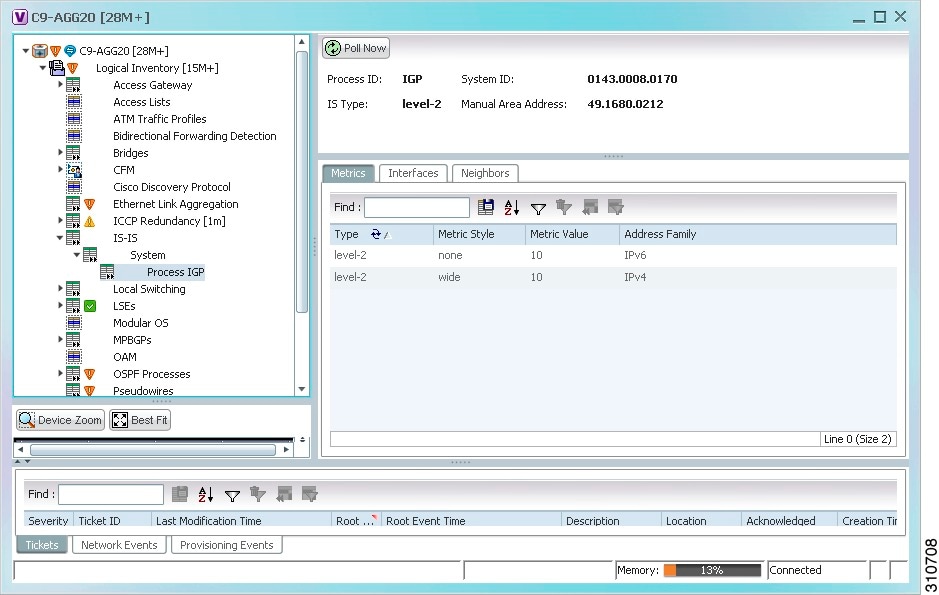
Task: Click the last icon in tickets toolbar
Action: pos(310,494)
